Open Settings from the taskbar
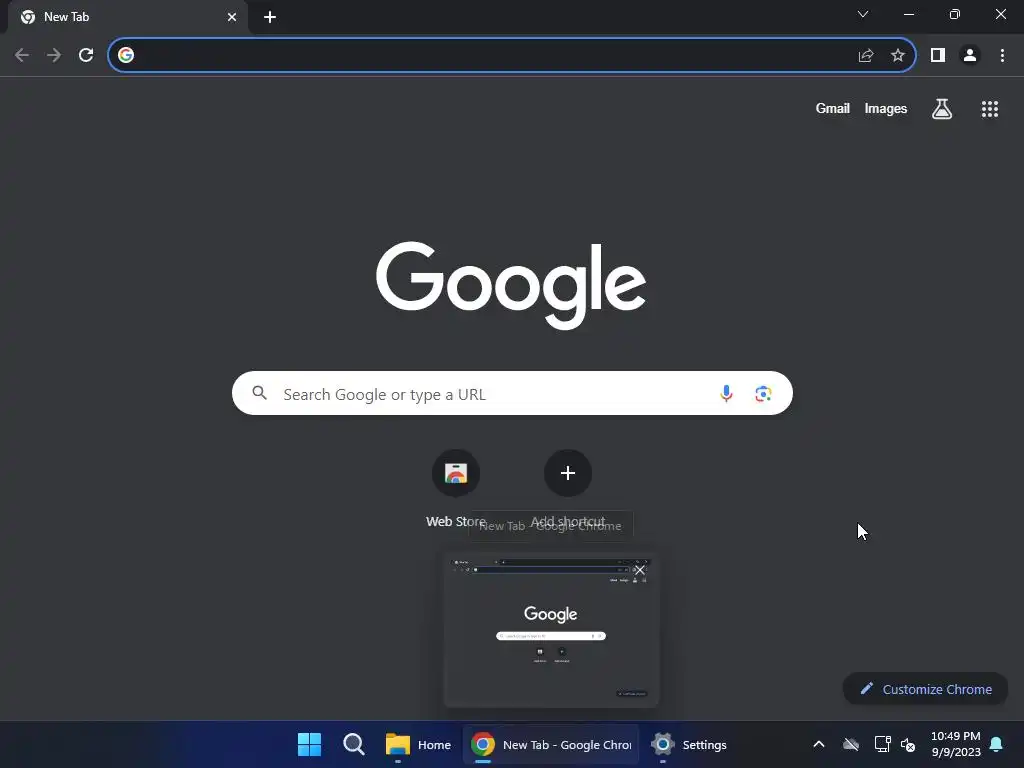Screen dimensions: 1024x768 pyautogui.click(x=689, y=744)
